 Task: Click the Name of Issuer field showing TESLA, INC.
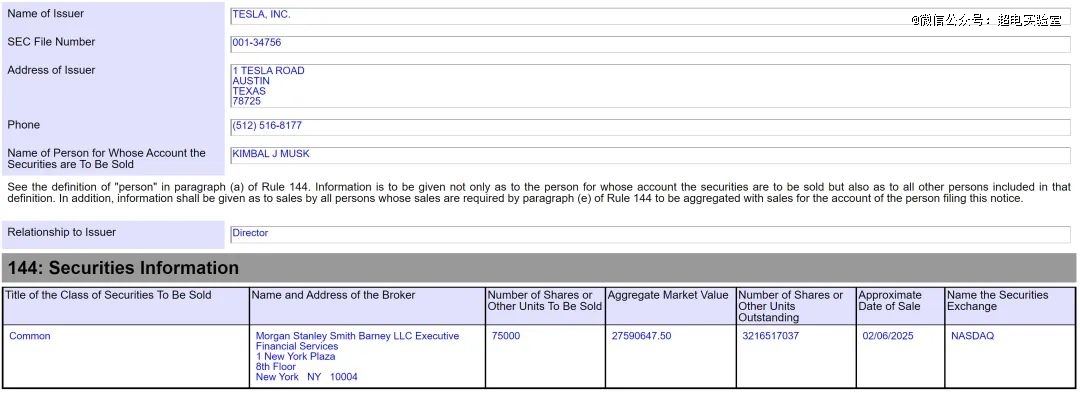[x=650, y=16]
